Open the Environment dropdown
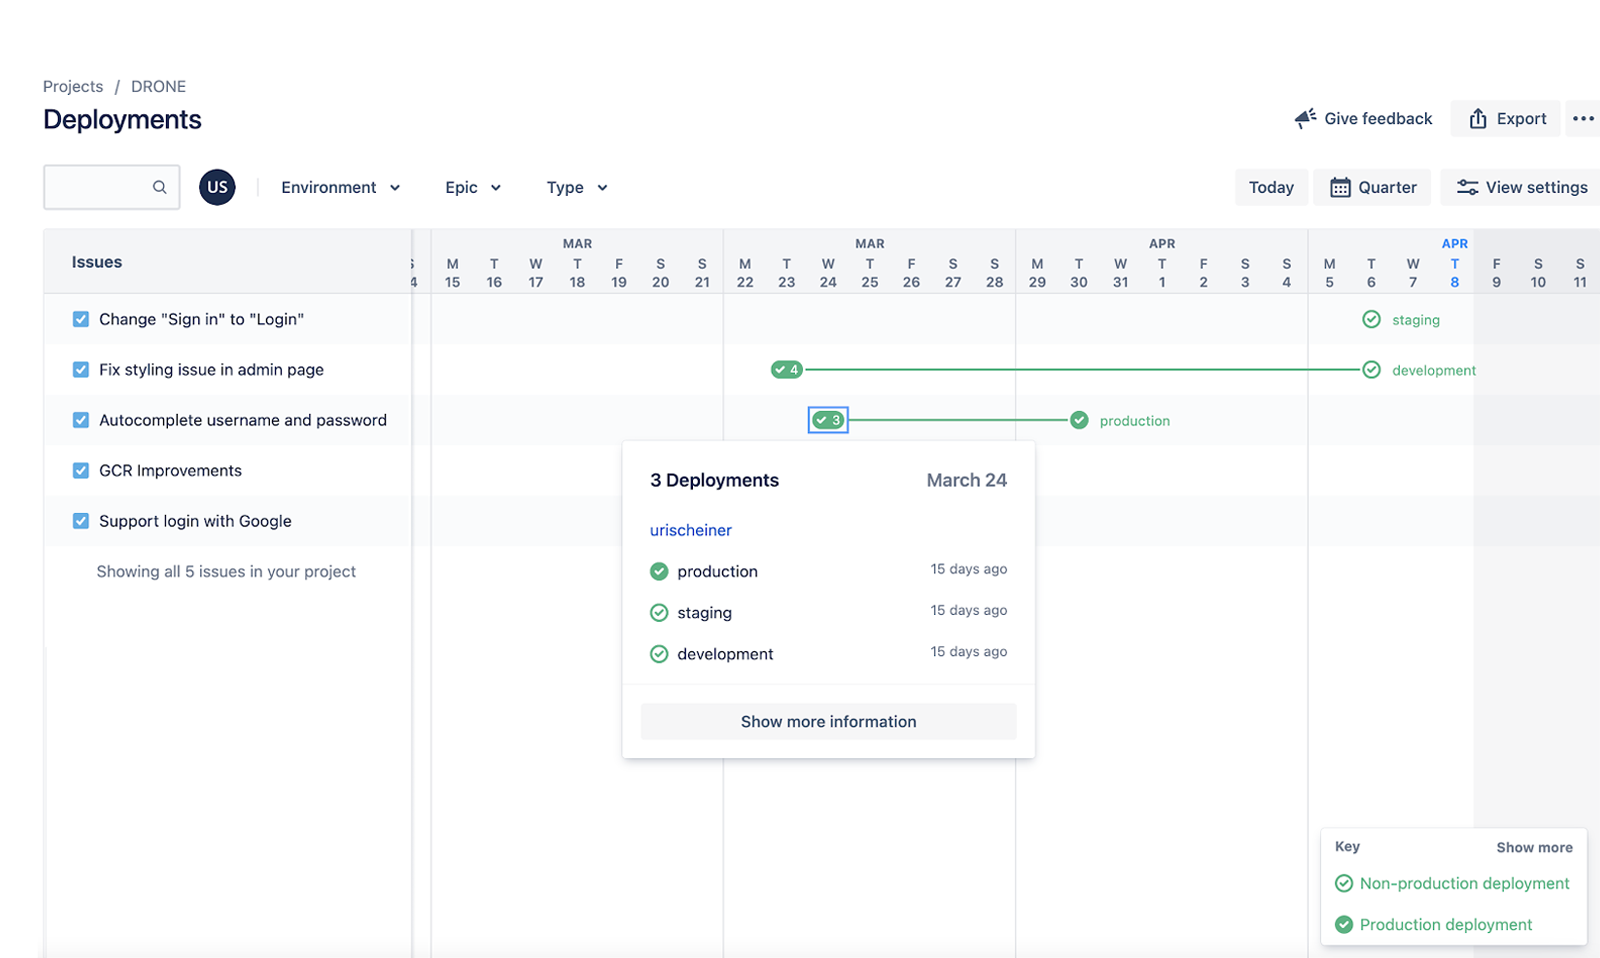This screenshot has height=958, width=1600. point(340,187)
